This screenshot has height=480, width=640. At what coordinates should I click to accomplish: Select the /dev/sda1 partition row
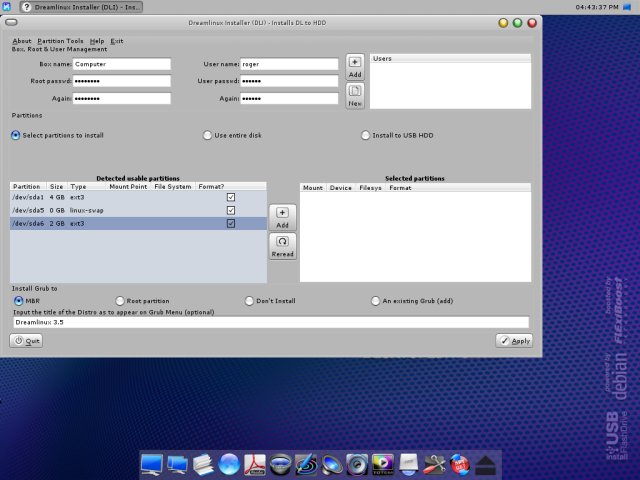pyautogui.click(x=138, y=197)
